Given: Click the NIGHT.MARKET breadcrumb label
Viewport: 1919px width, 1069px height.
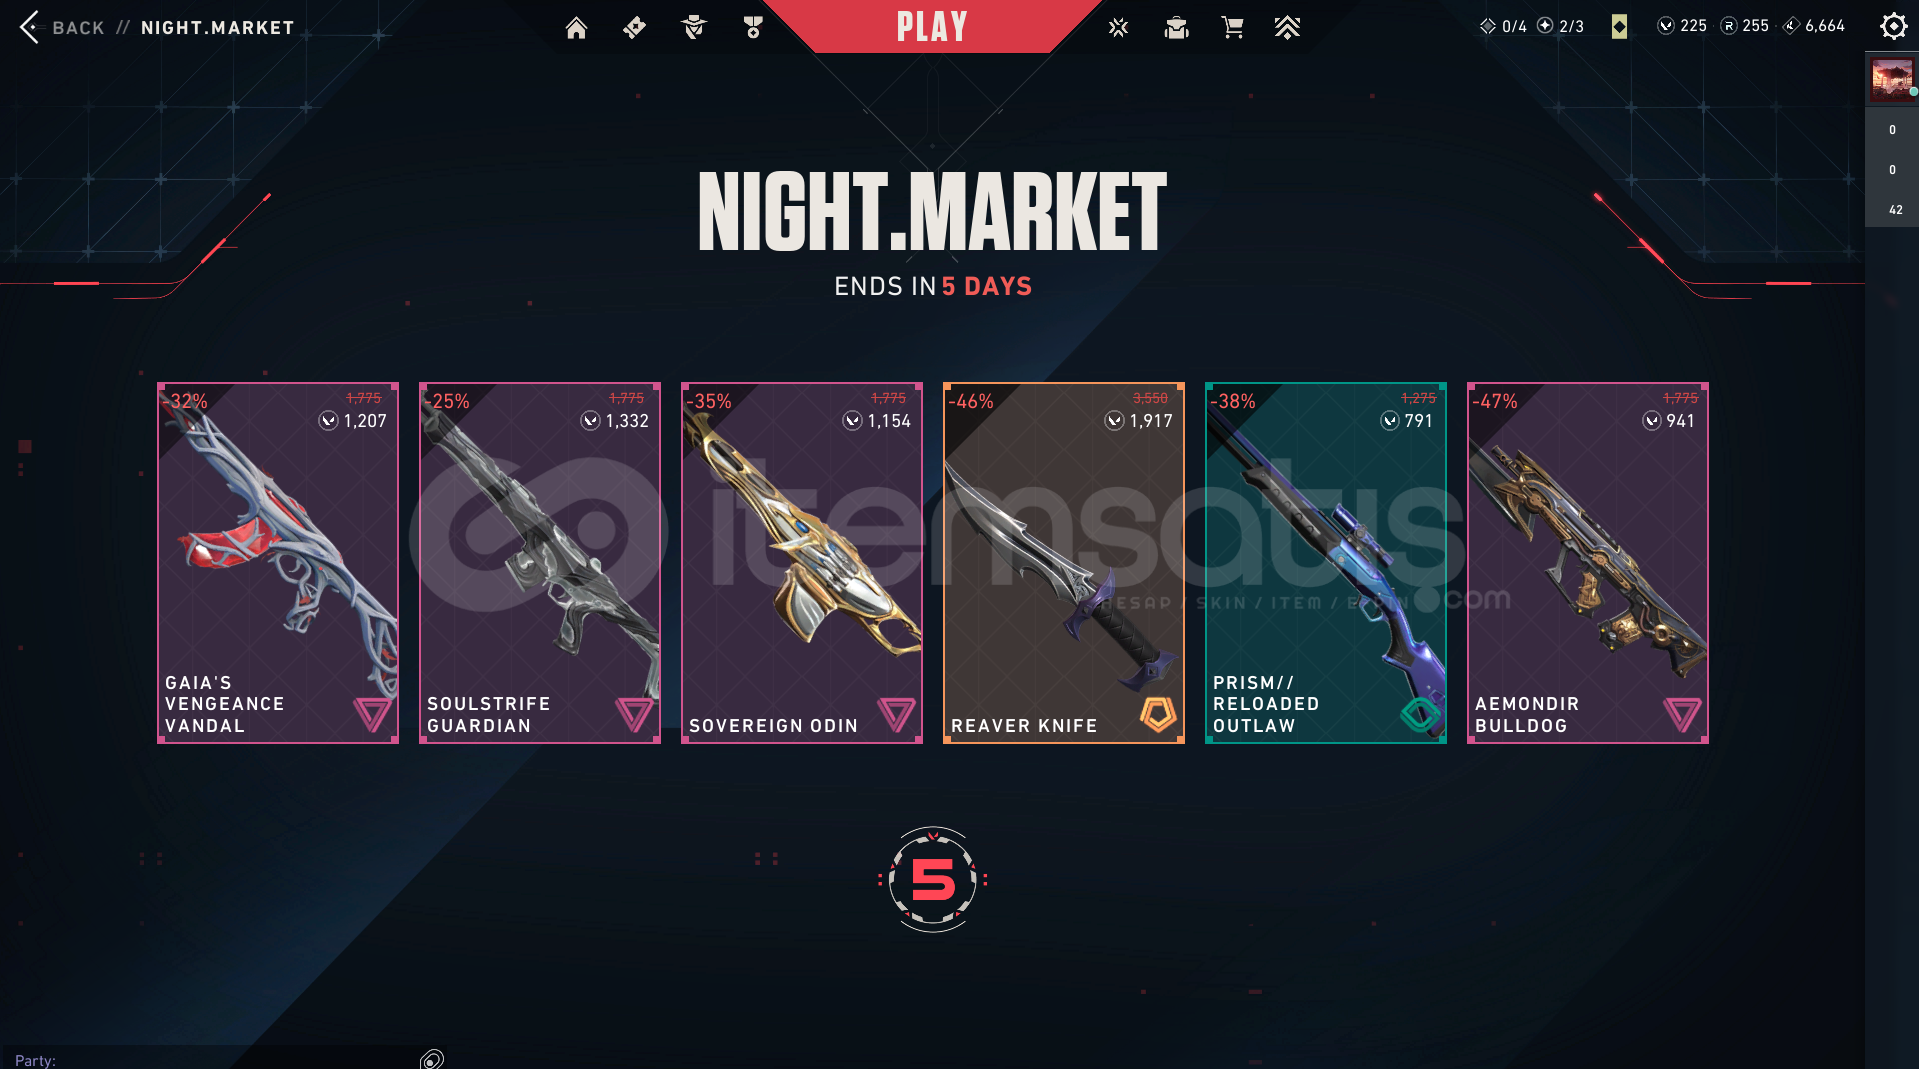Looking at the screenshot, I should [x=218, y=28].
